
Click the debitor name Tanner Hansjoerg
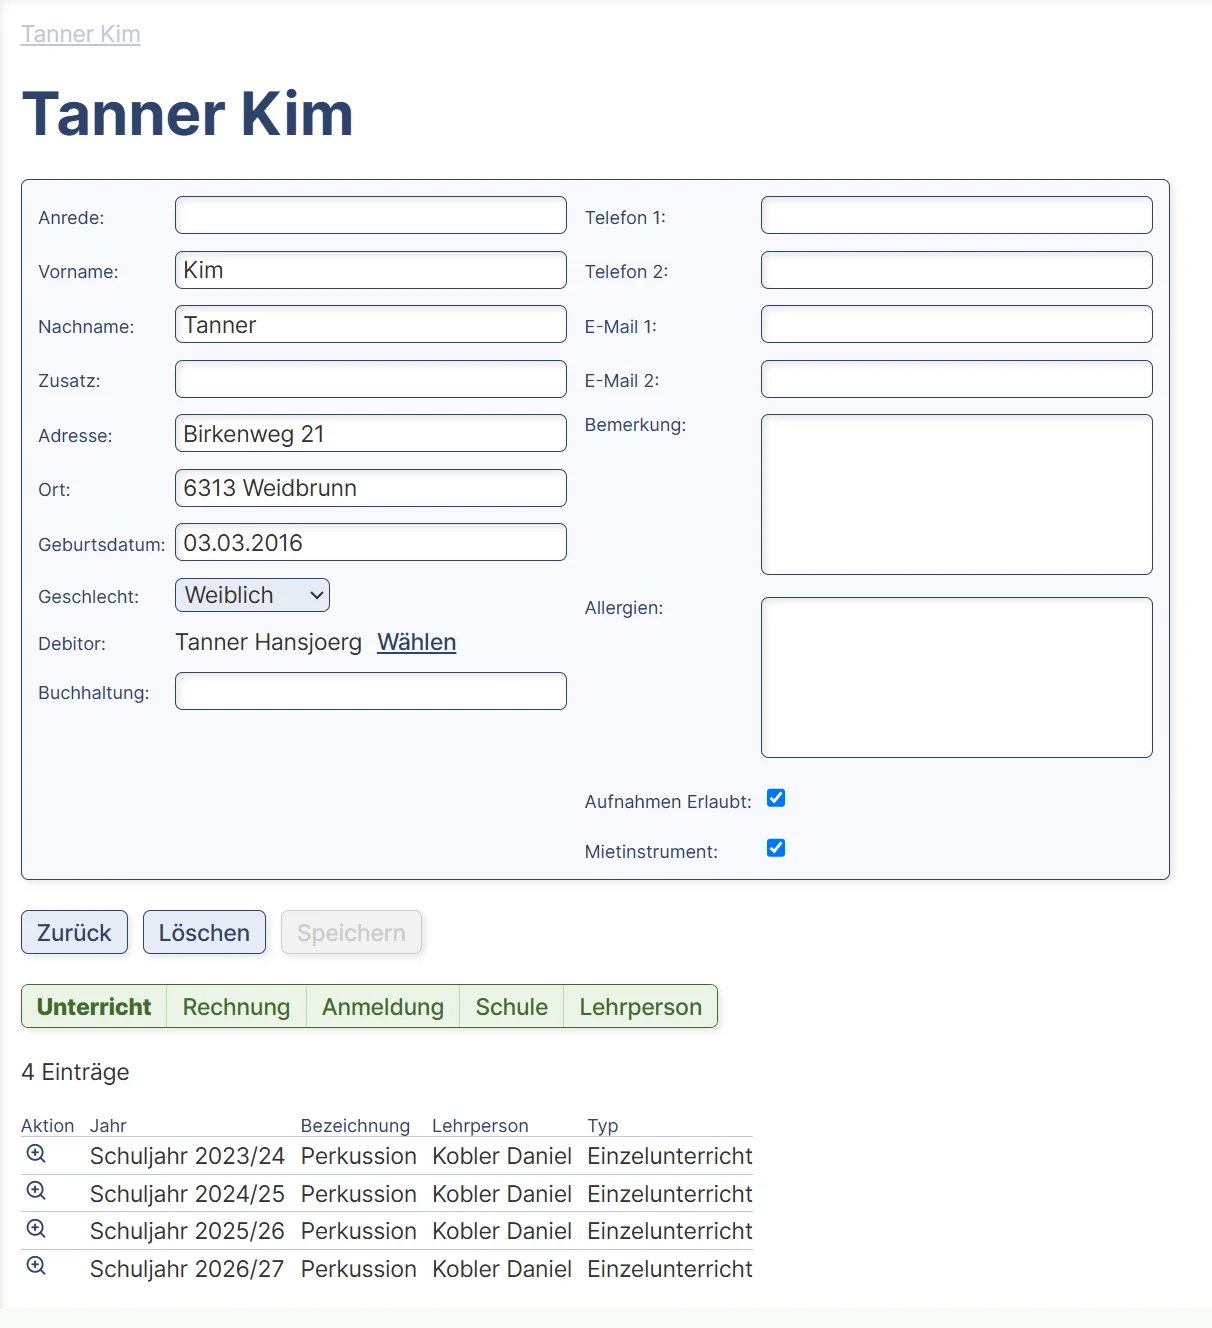[x=268, y=642]
